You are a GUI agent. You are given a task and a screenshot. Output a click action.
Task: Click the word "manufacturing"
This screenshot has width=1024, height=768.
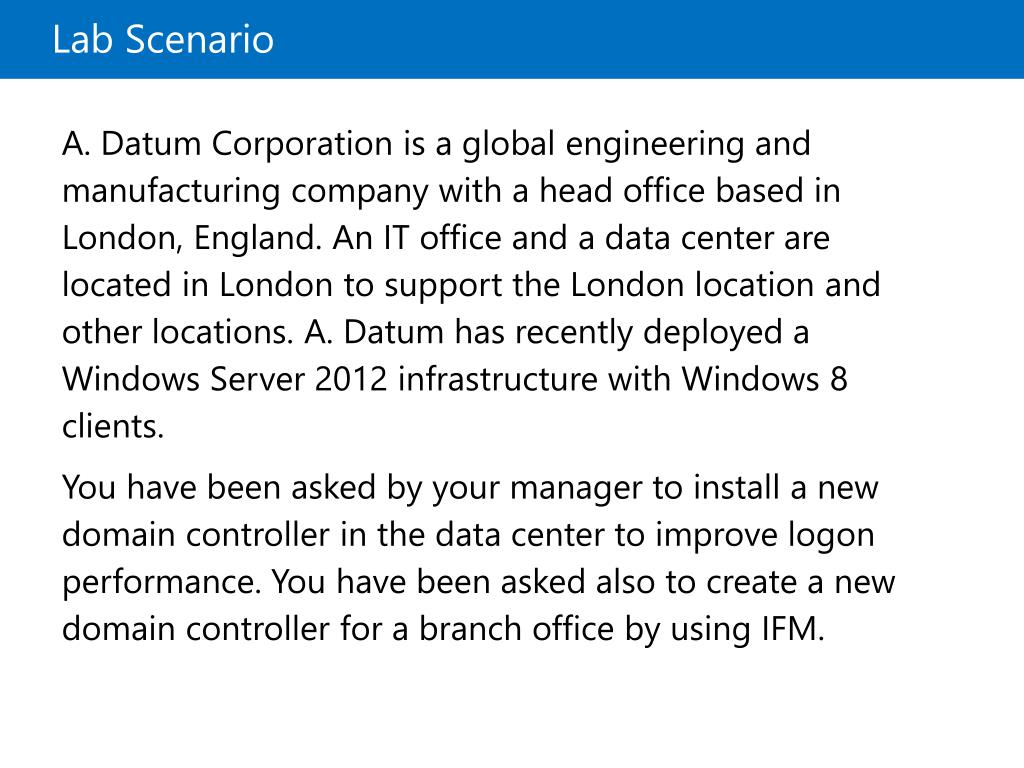(x=171, y=192)
